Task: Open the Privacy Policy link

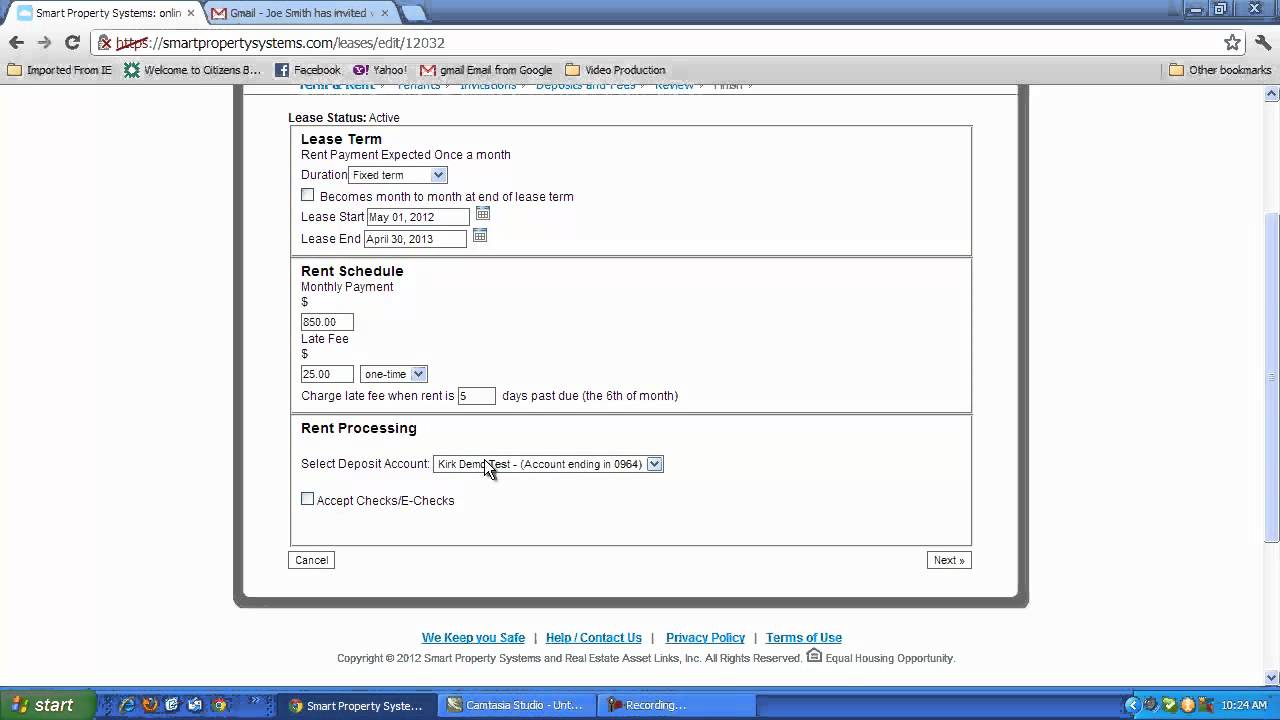Action: coord(705,638)
